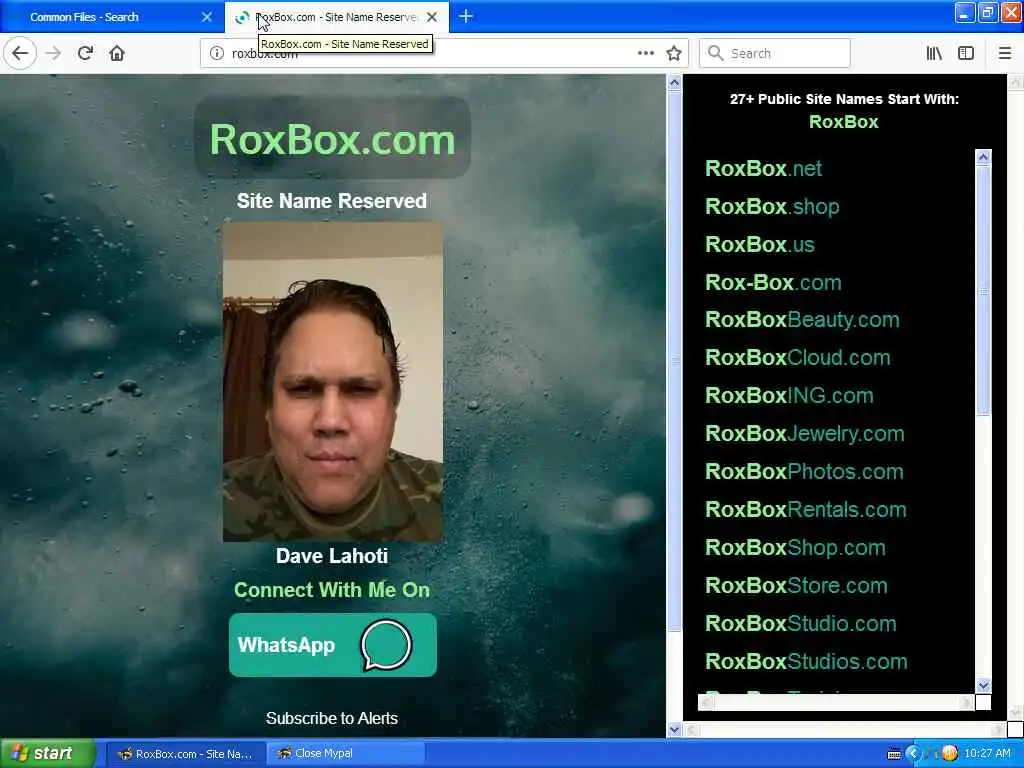
Task: Open the RoxBoxCloud.com link
Action: coord(797,357)
